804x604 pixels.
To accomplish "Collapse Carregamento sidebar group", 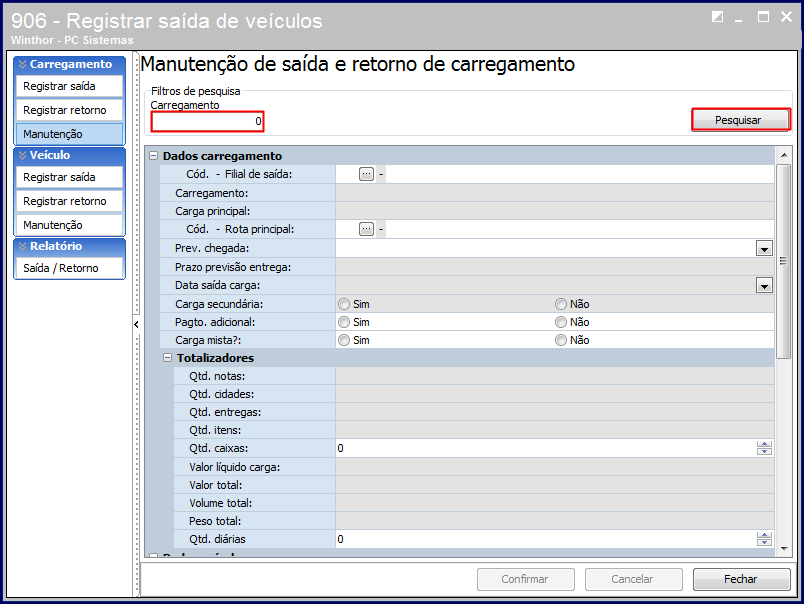I will [23, 64].
